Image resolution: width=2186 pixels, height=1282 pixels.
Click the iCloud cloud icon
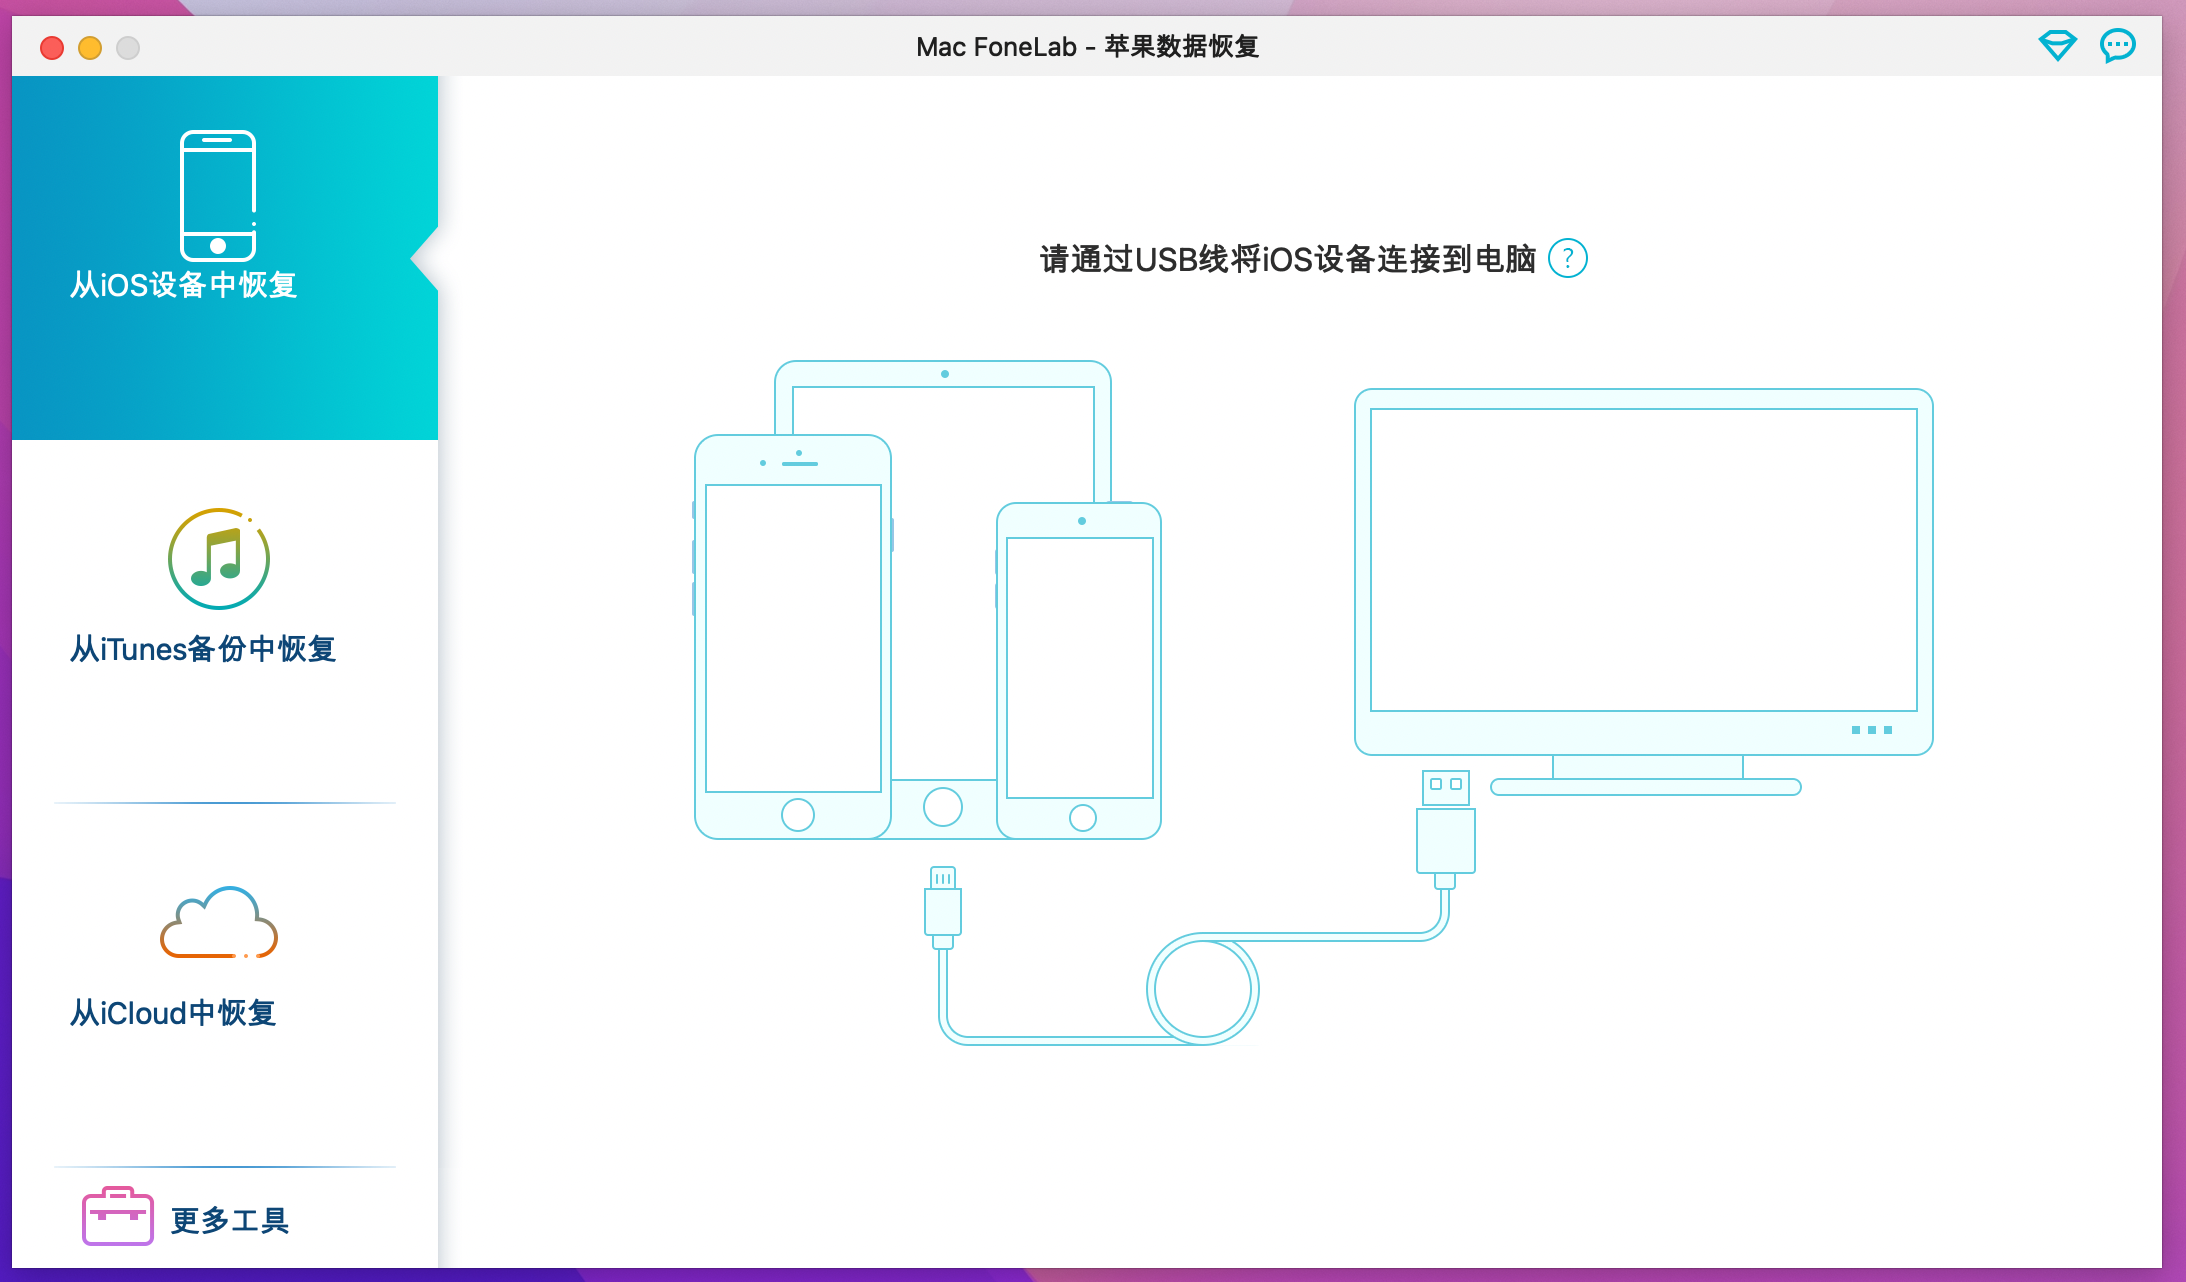click(219, 923)
